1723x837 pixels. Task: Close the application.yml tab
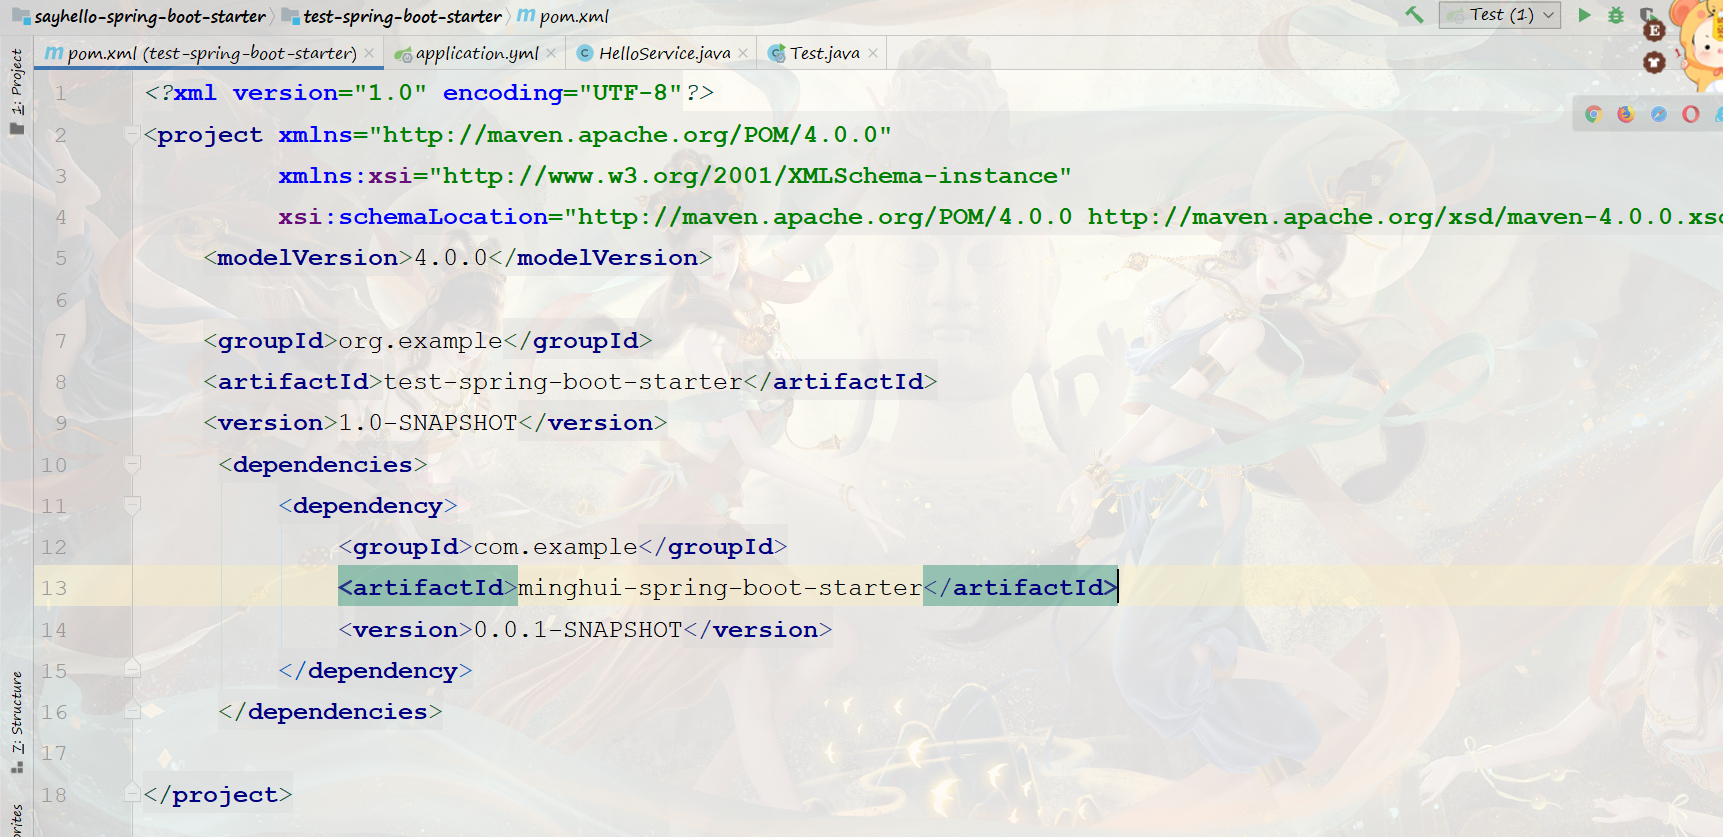pos(551,53)
